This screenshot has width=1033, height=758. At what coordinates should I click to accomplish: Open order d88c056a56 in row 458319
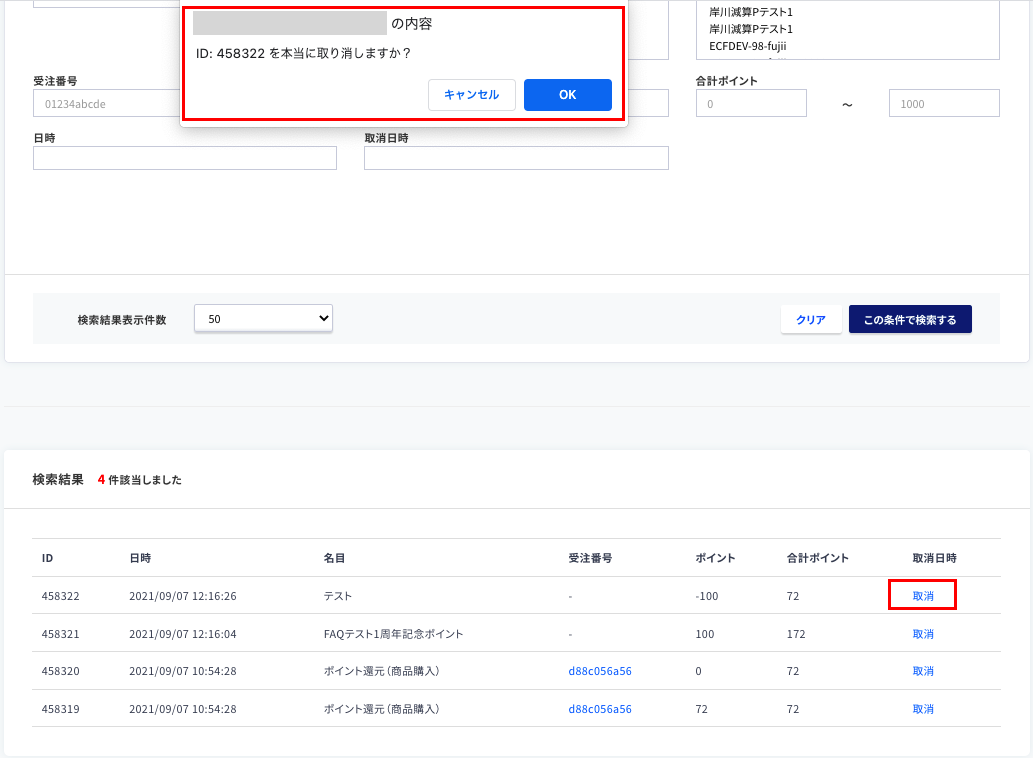[599, 709]
